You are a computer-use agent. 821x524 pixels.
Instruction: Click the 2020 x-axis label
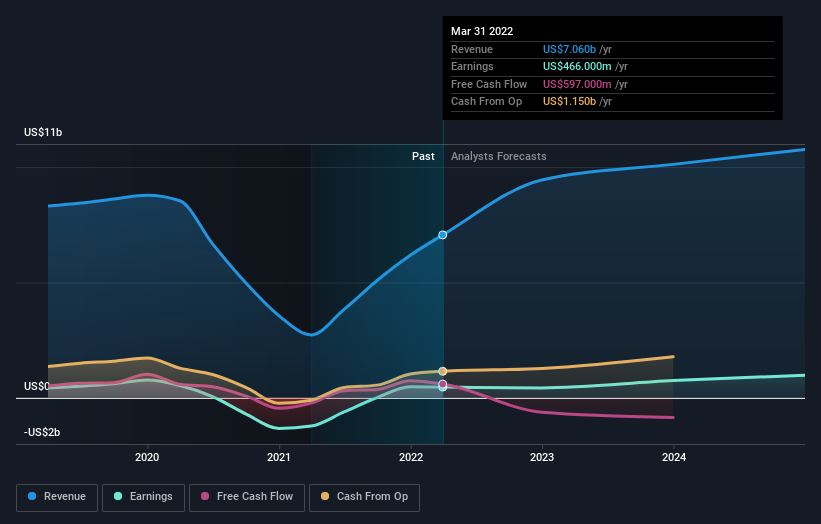147,458
